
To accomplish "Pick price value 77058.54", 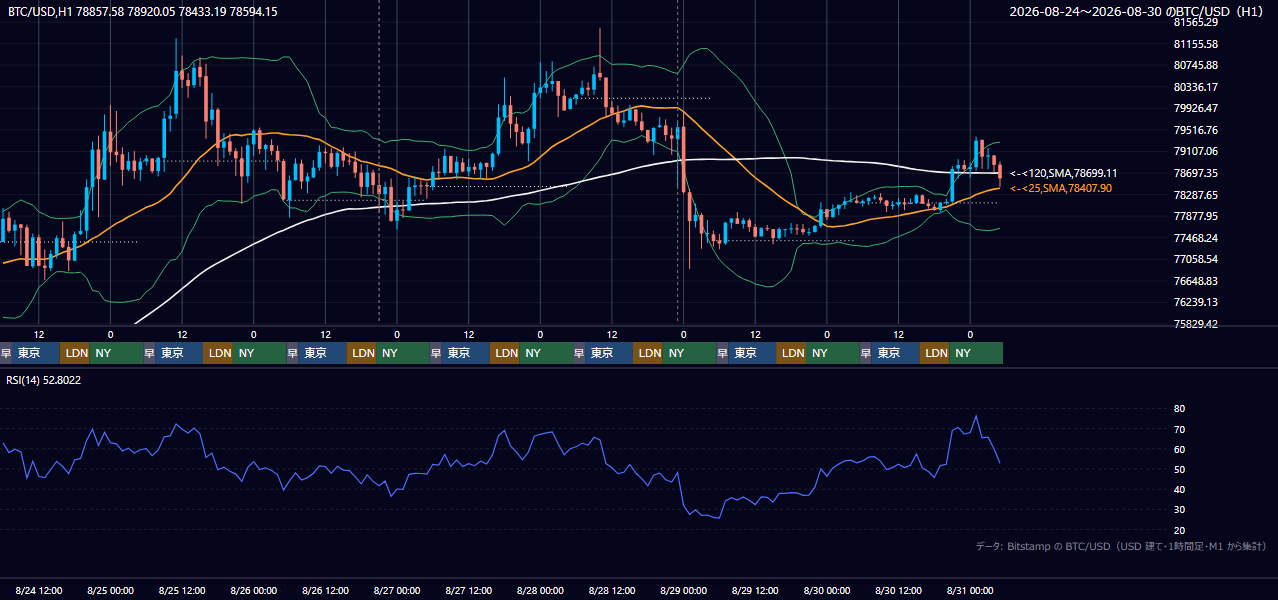I will (x=1195, y=259).
